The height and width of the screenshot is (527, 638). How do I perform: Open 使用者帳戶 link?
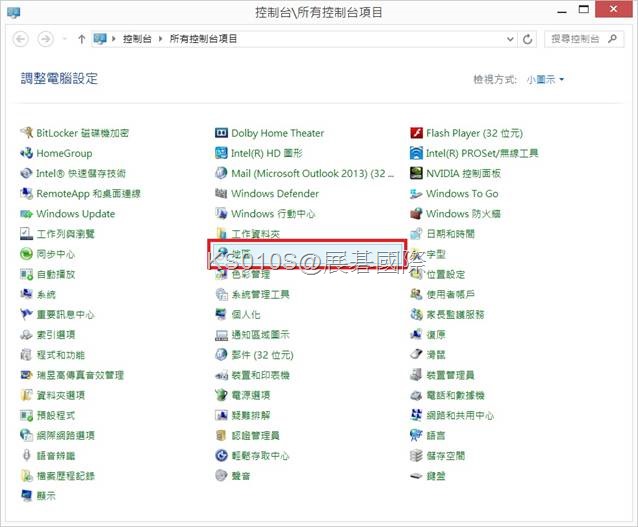pos(450,294)
